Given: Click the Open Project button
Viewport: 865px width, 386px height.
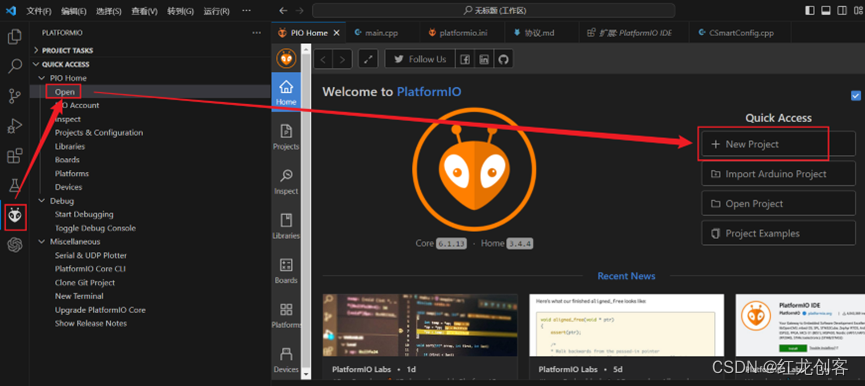Looking at the screenshot, I should (x=778, y=203).
